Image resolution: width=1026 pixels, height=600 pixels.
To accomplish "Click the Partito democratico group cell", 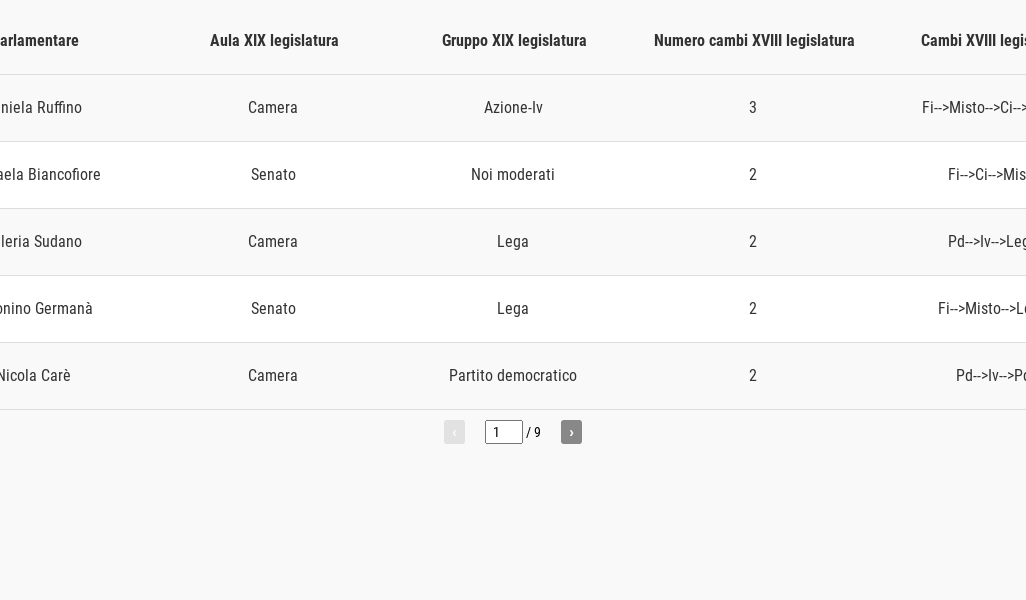I will coord(513,376).
